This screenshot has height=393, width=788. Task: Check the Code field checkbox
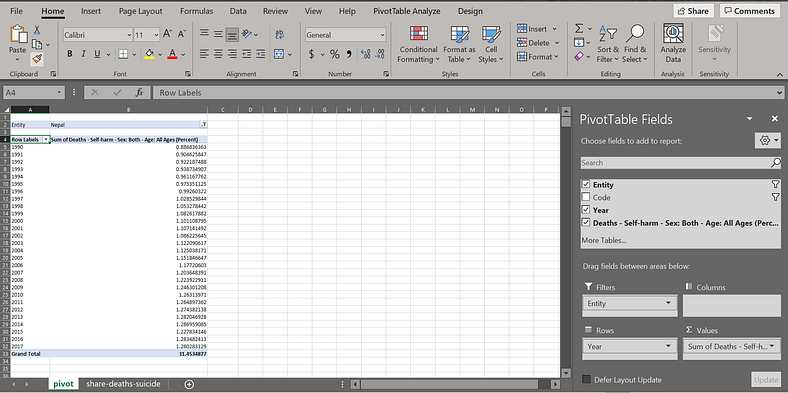click(585, 198)
